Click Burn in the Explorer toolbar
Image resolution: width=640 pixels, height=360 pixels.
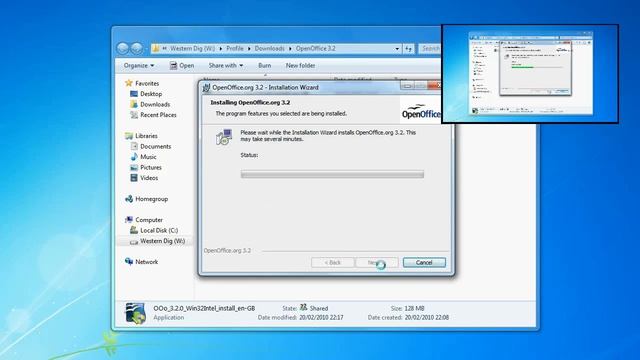pyautogui.click(x=264, y=65)
